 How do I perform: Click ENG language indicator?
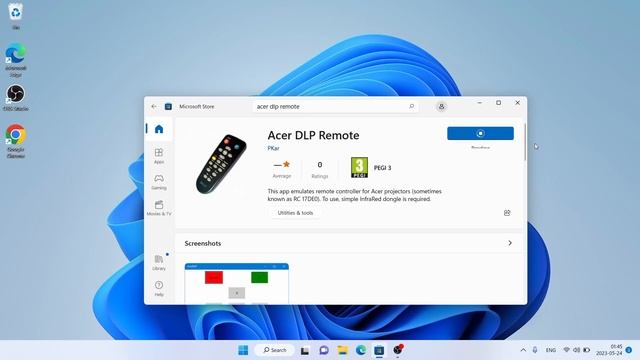point(551,350)
